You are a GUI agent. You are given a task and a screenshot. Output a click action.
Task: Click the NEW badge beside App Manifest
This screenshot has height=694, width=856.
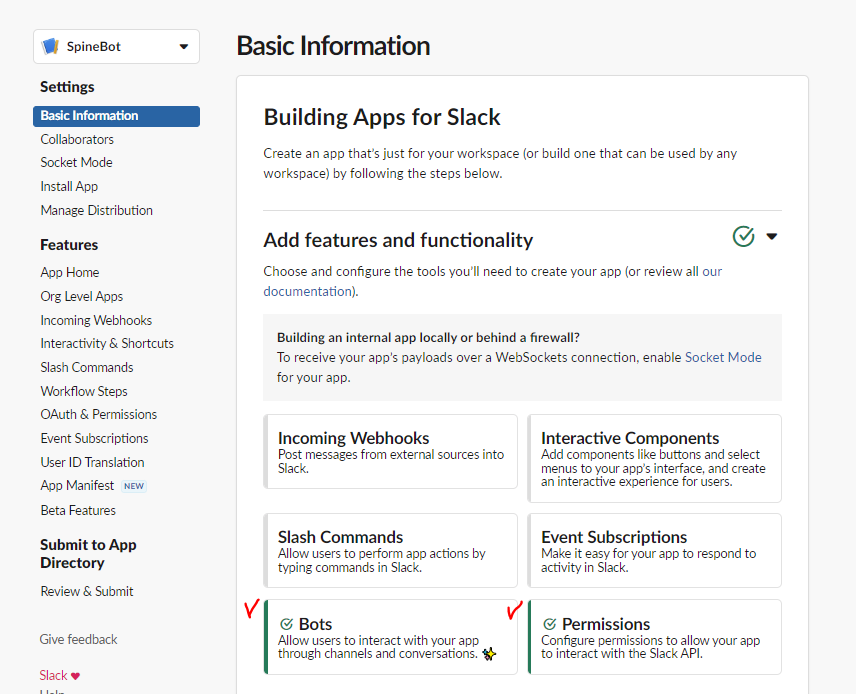click(x=134, y=486)
